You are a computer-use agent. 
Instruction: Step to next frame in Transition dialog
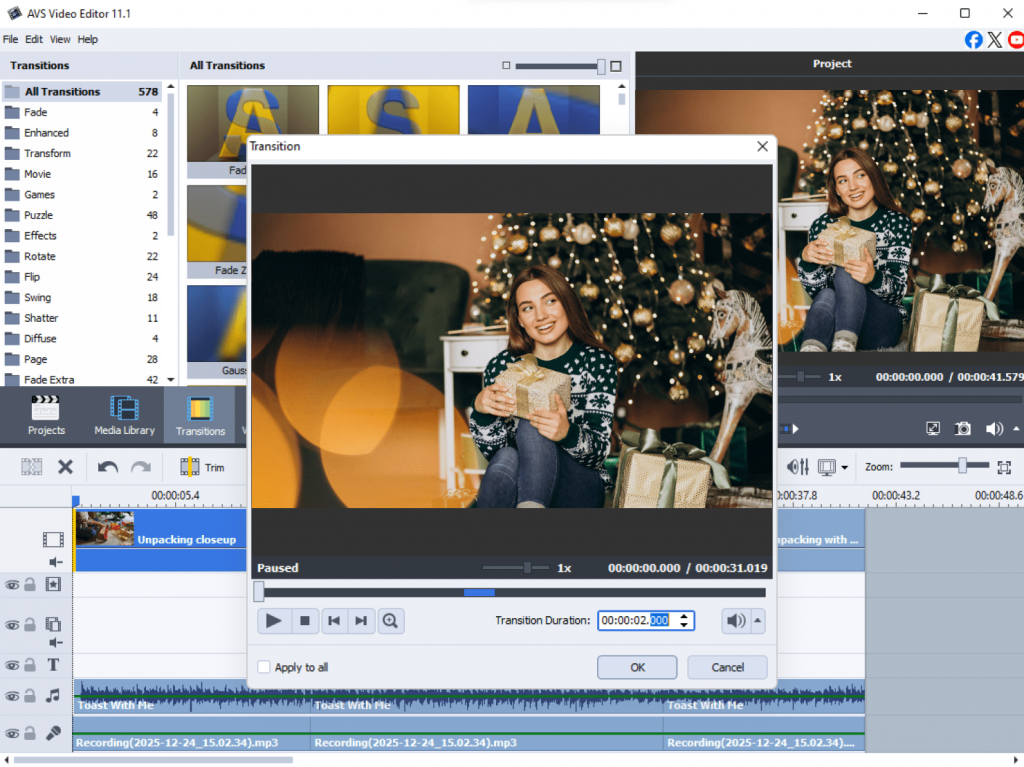(361, 621)
